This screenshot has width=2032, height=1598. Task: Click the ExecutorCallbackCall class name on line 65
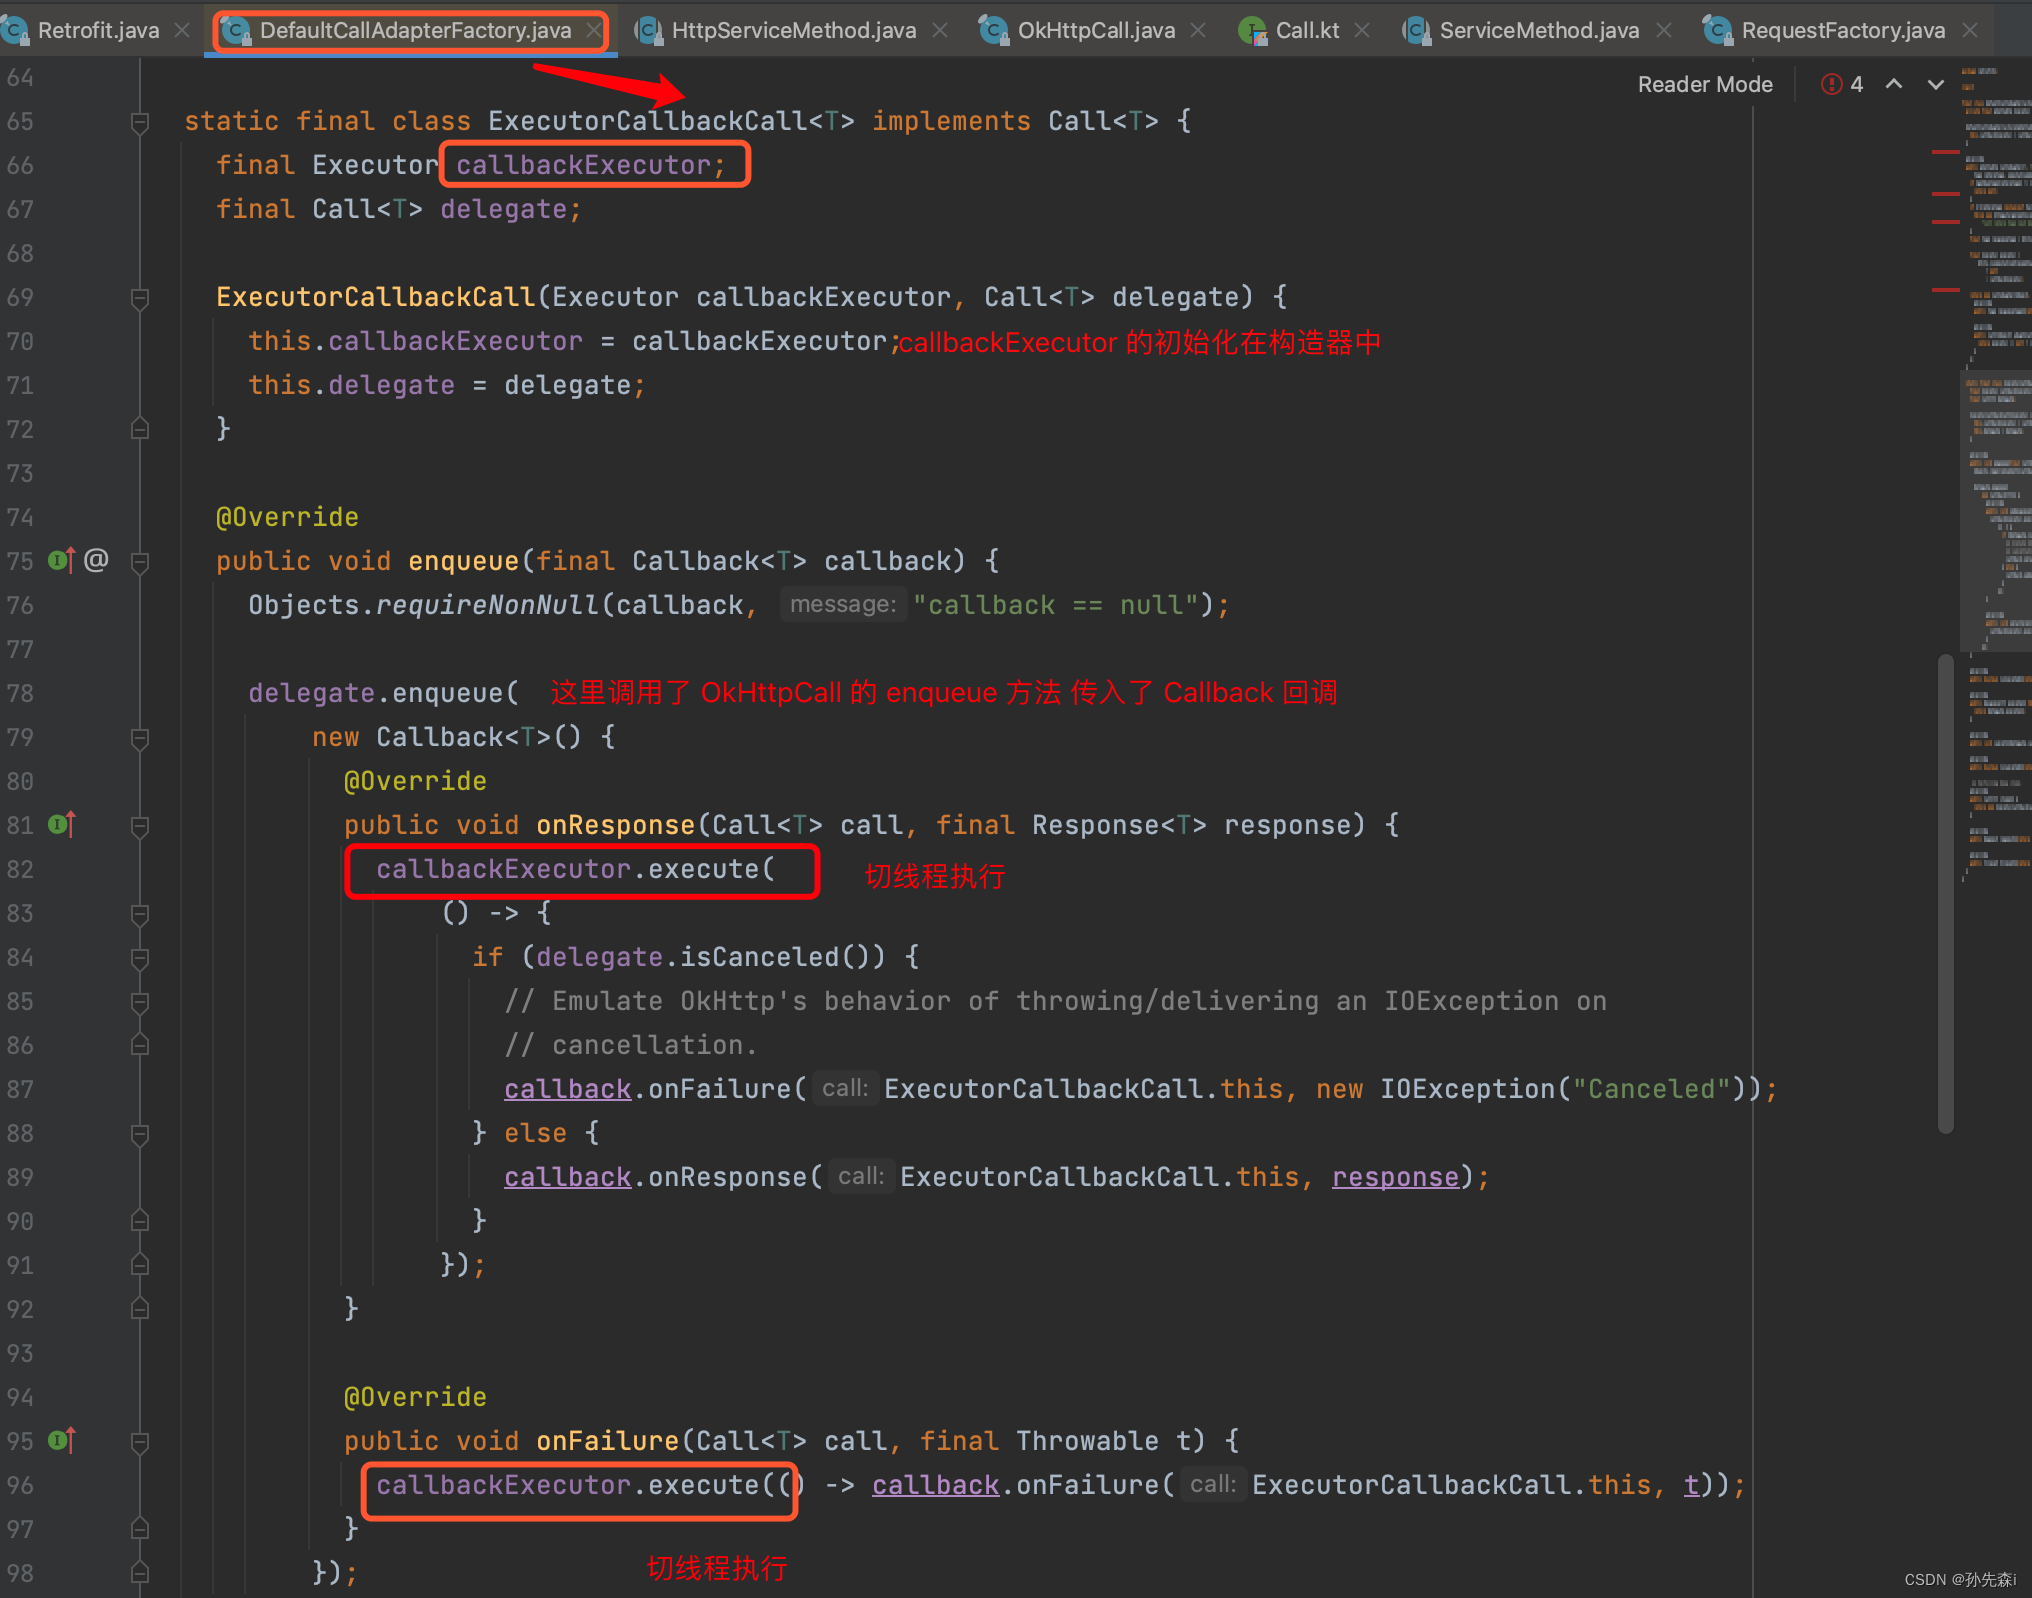[647, 121]
